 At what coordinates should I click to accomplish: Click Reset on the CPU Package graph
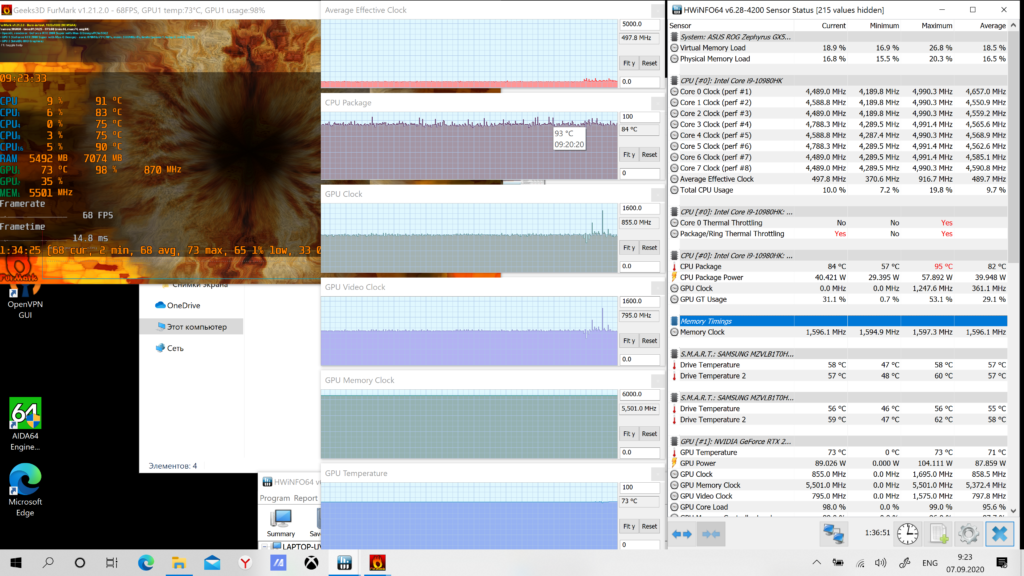pyautogui.click(x=649, y=155)
